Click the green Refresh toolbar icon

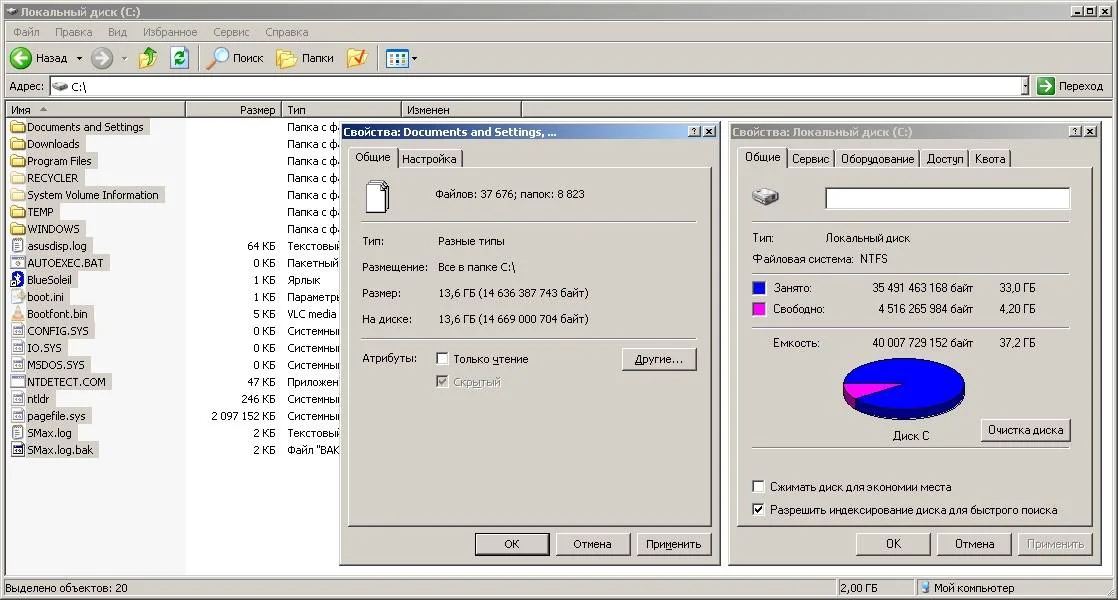[179, 58]
